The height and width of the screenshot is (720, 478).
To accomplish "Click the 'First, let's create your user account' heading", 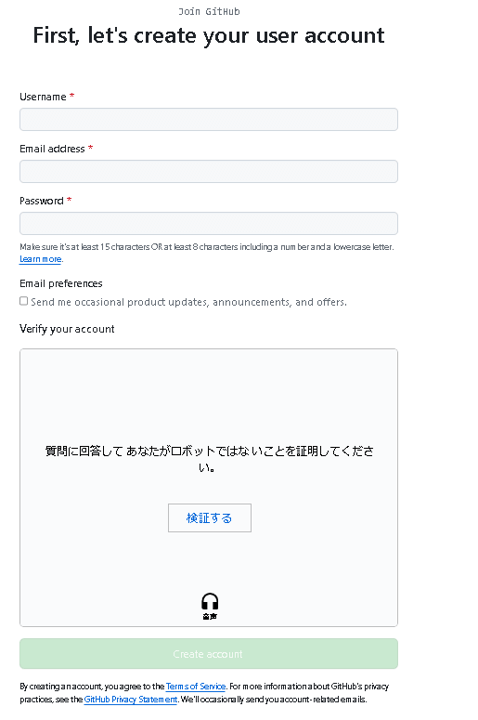I will pyautogui.click(x=208, y=36).
